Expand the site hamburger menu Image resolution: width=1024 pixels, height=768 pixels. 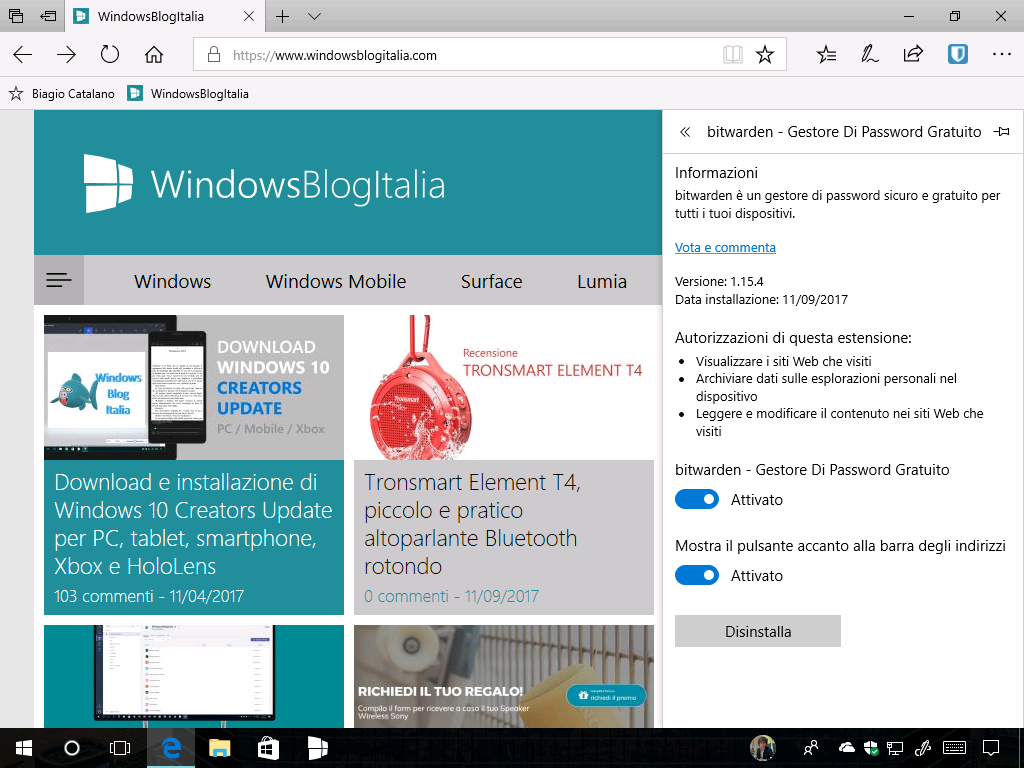point(59,281)
